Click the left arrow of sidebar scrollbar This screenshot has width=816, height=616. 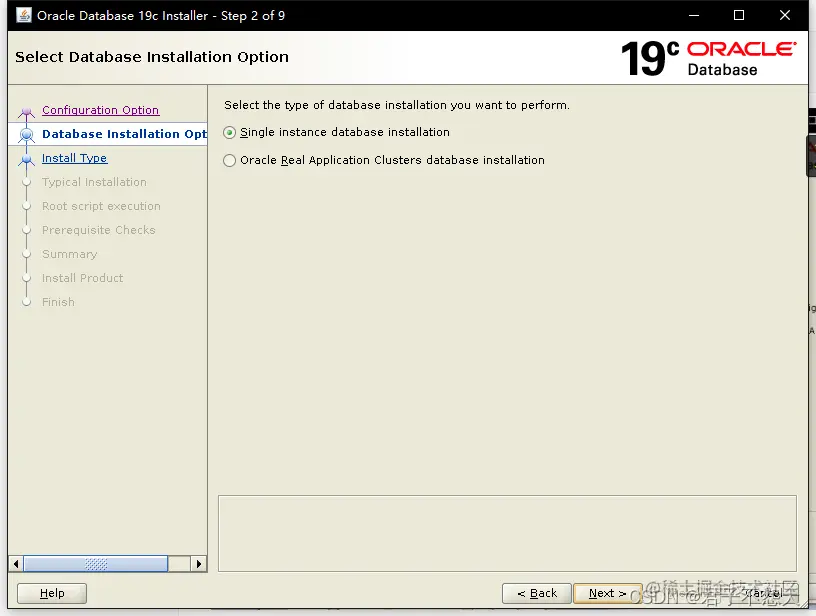coord(16,564)
